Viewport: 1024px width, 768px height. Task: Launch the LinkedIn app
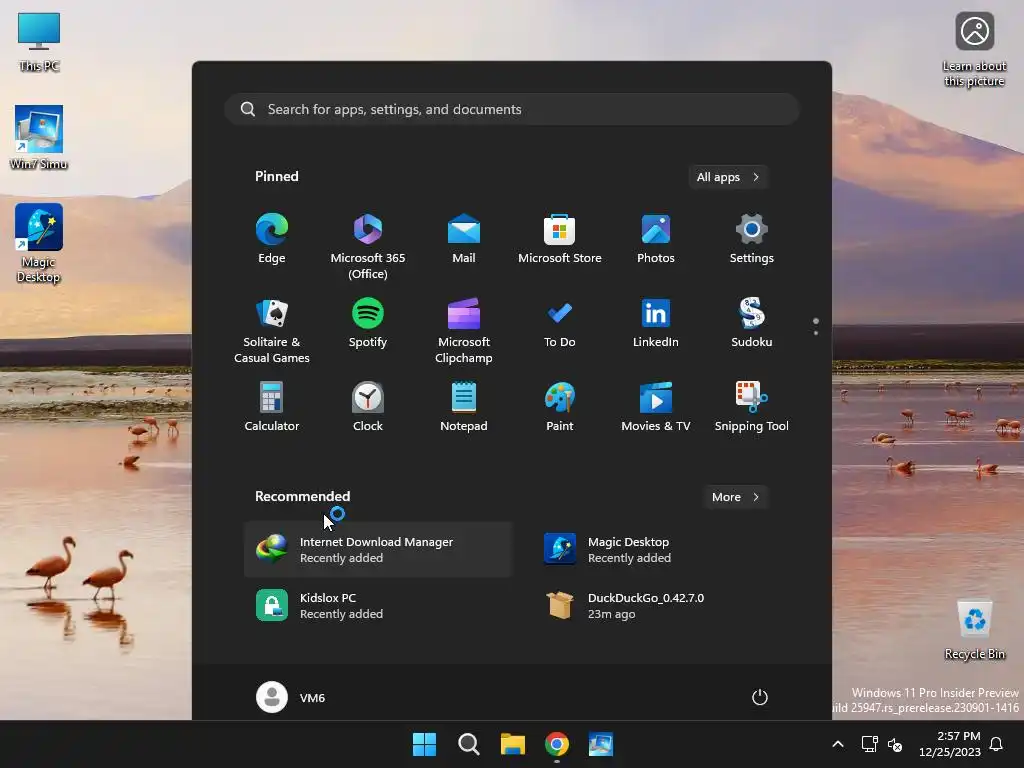click(x=656, y=323)
